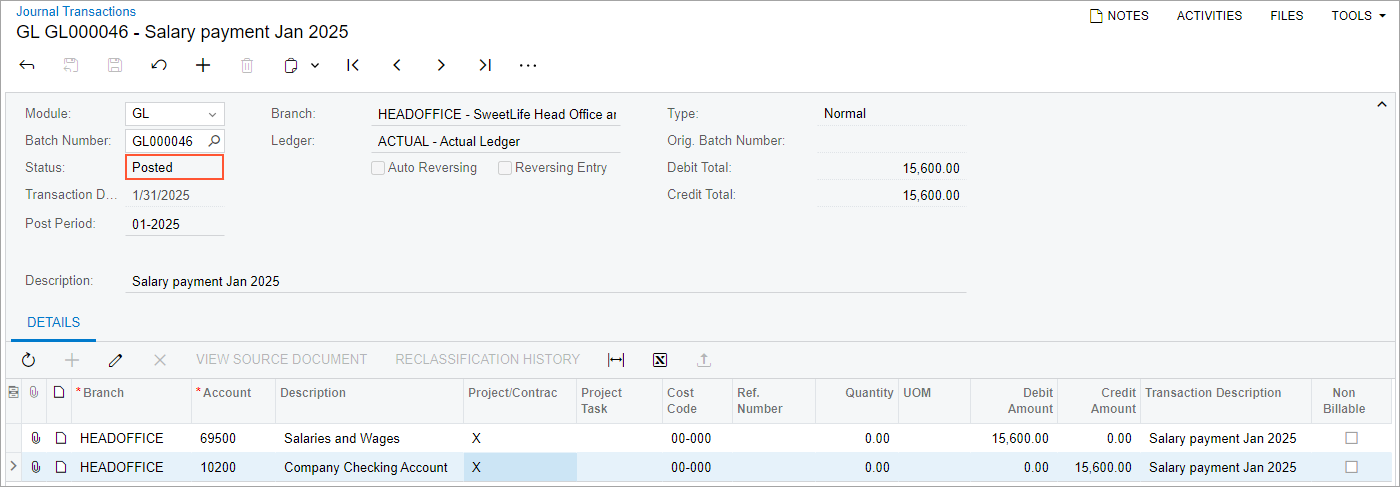Toggle the Auto Reversing checkbox
The image size is (1400, 487).
coord(378,168)
